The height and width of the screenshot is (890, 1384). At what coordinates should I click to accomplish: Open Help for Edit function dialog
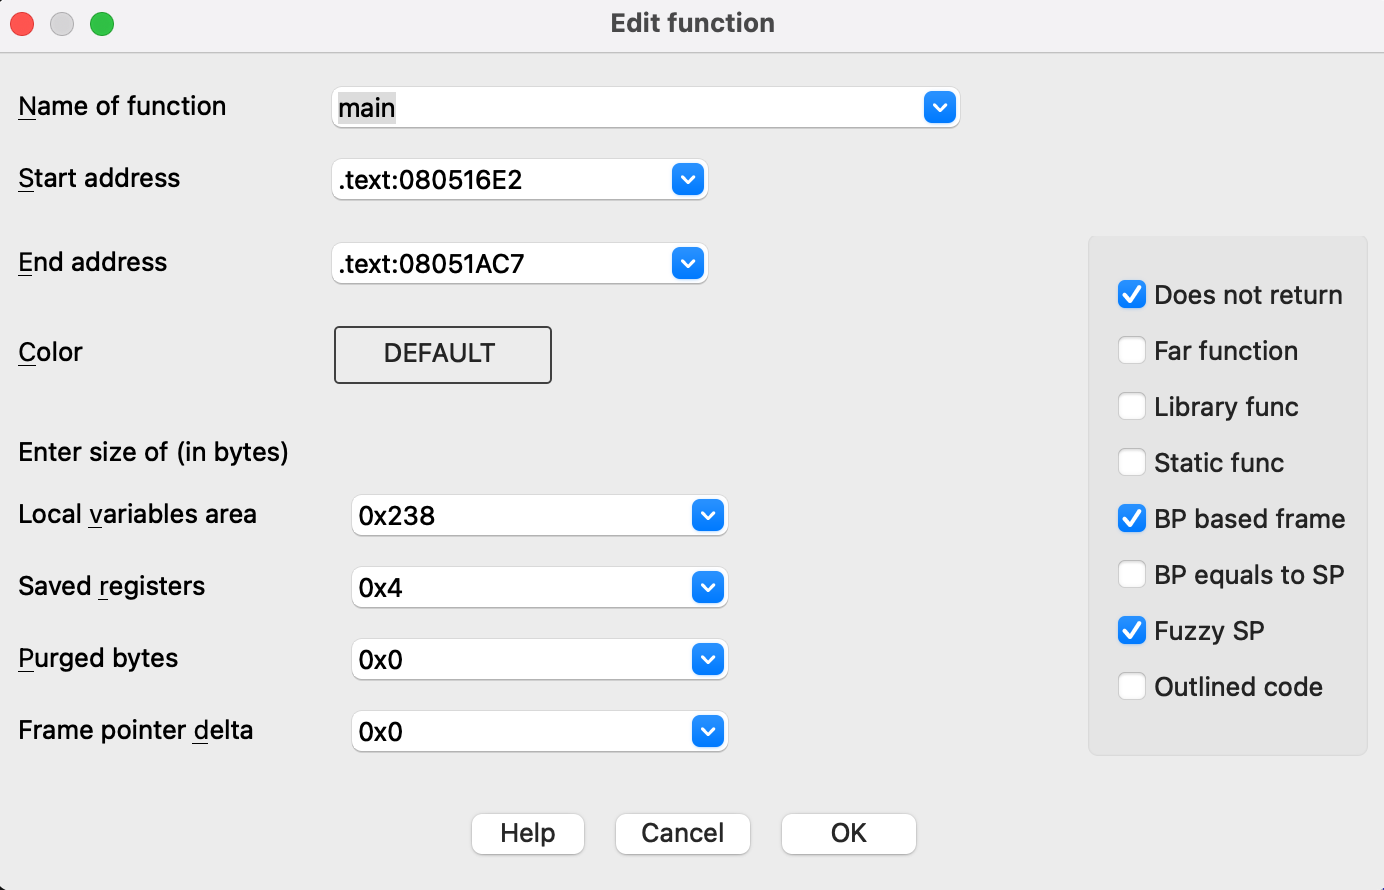tap(527, 833)
